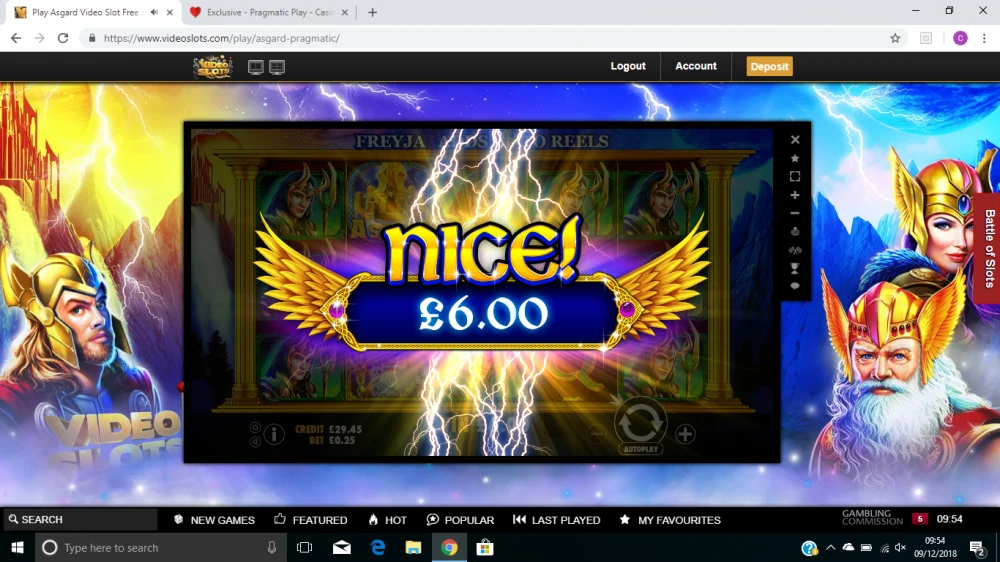Viewport: 1000px width, 562px height.
Task: Bookmark this page with the star icon
Action: (895, 38)
